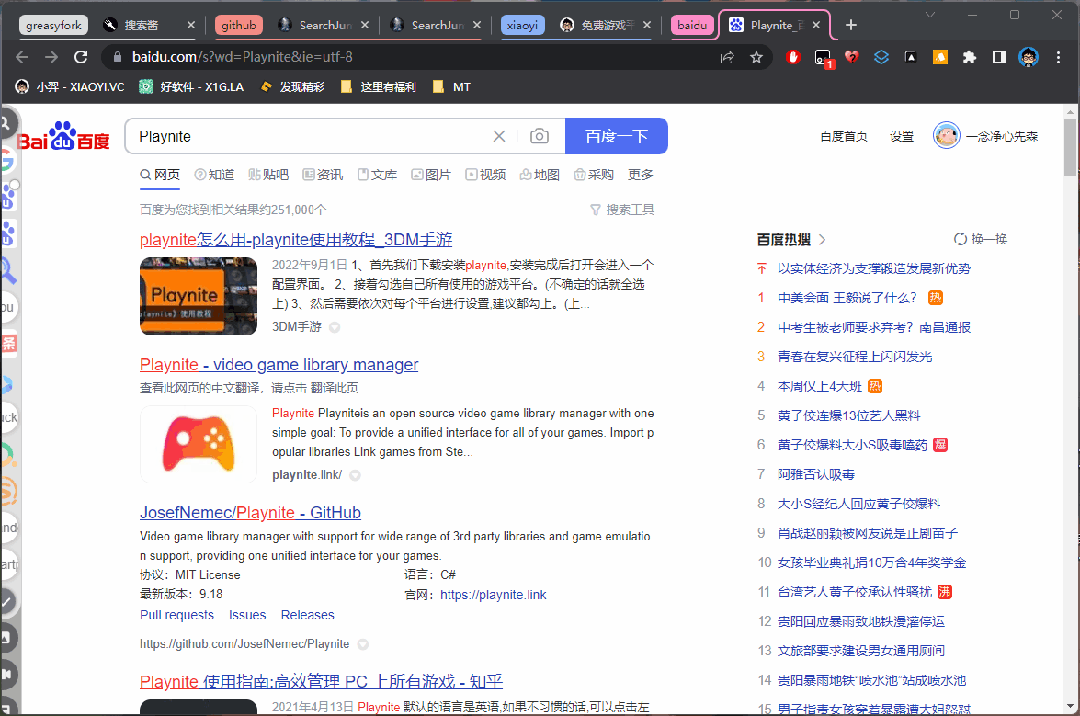The image size is (1080, 716).
Task: Open JosefNemec/Playnite - GitHub result
Action: (x=250, y=513)
